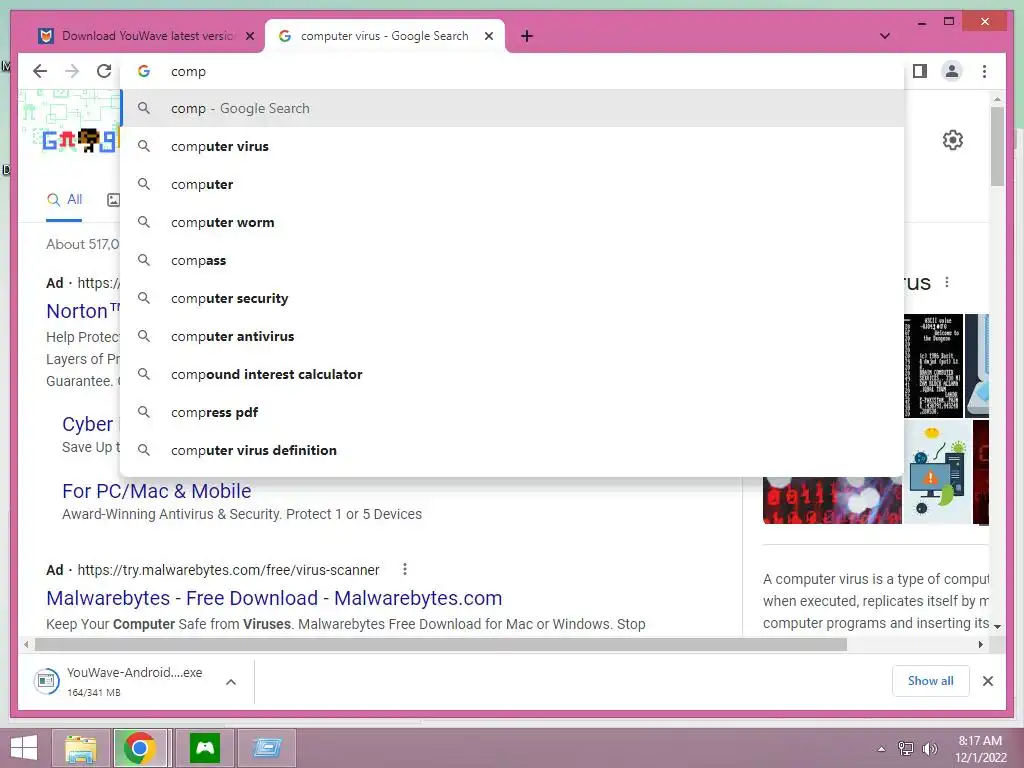The height and width of the screenshot is (768, 1024).
Task: Click the YouWave-Android exe download item
Action: (124, 681)
